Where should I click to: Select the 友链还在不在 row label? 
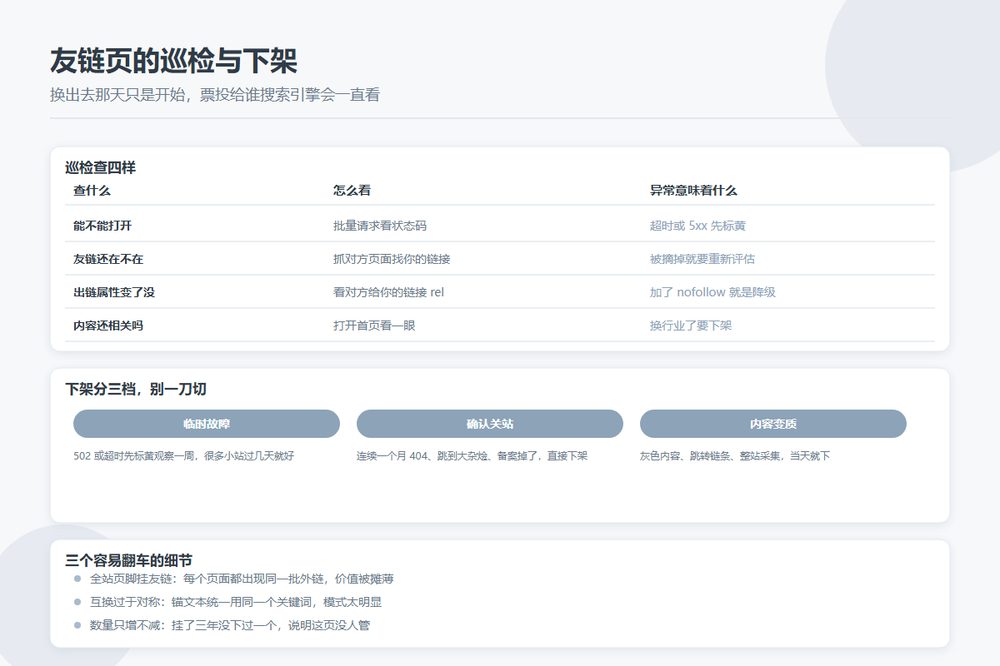108,258
